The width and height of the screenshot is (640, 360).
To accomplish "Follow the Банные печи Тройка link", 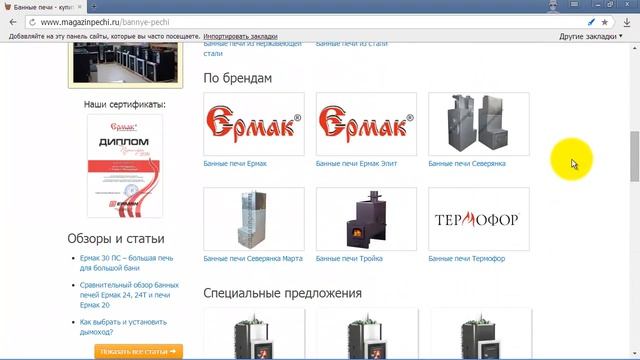I will point(349,258).
